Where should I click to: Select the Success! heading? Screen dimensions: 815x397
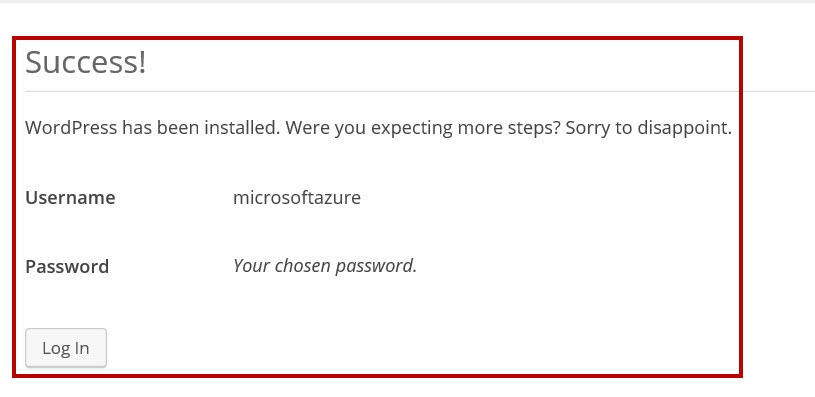coord(86,62)
